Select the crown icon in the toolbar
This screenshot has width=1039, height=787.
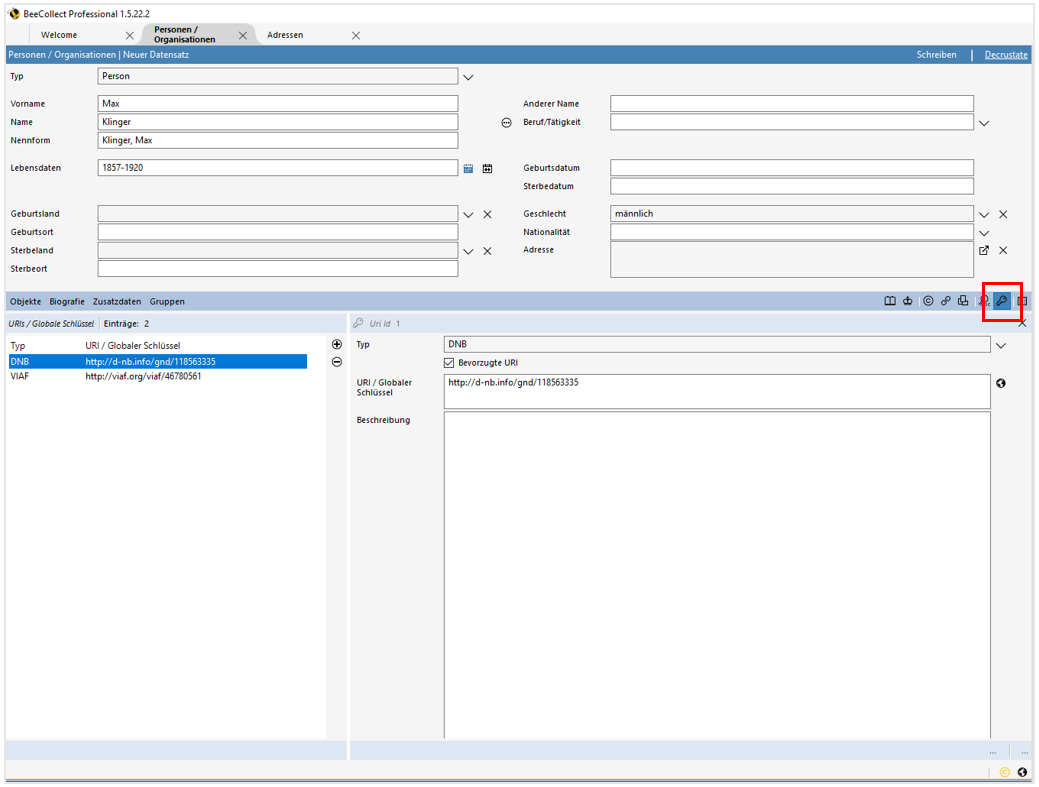click(908, 301)
